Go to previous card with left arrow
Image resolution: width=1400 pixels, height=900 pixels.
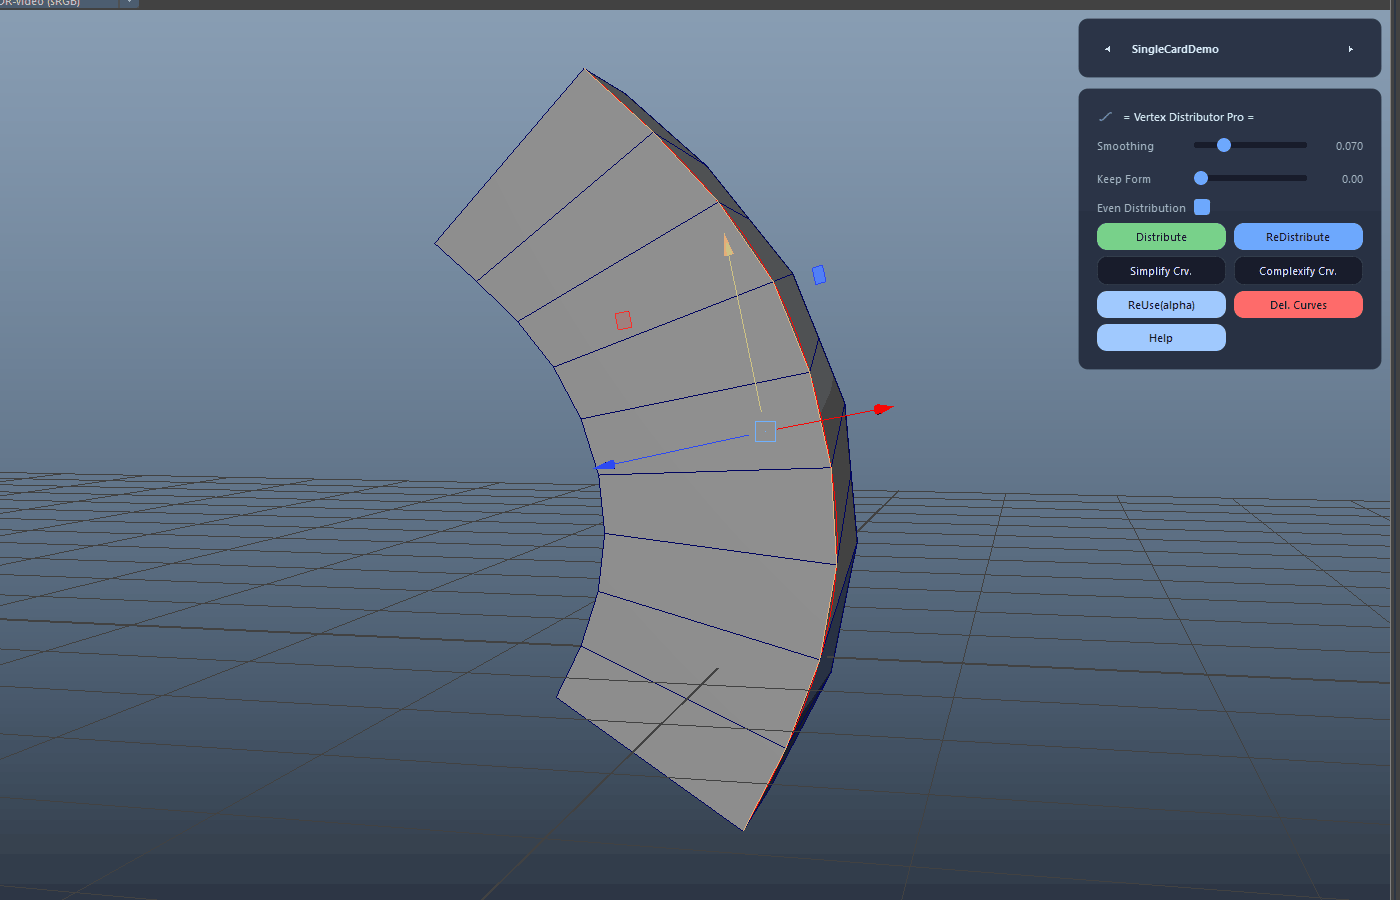coord(1107,49)
